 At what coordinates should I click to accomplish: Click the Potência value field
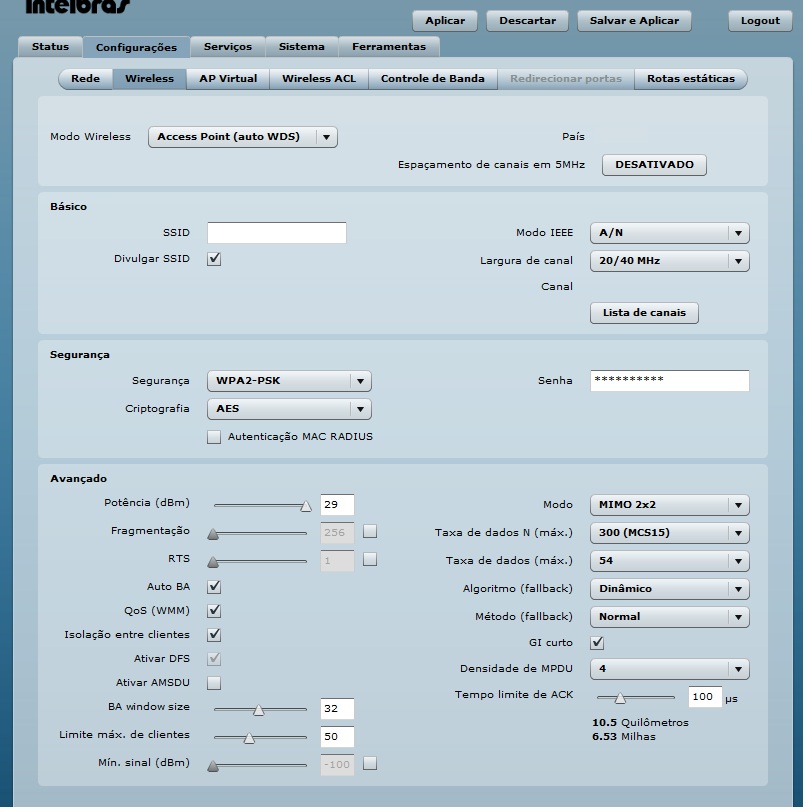click(337, 505)
